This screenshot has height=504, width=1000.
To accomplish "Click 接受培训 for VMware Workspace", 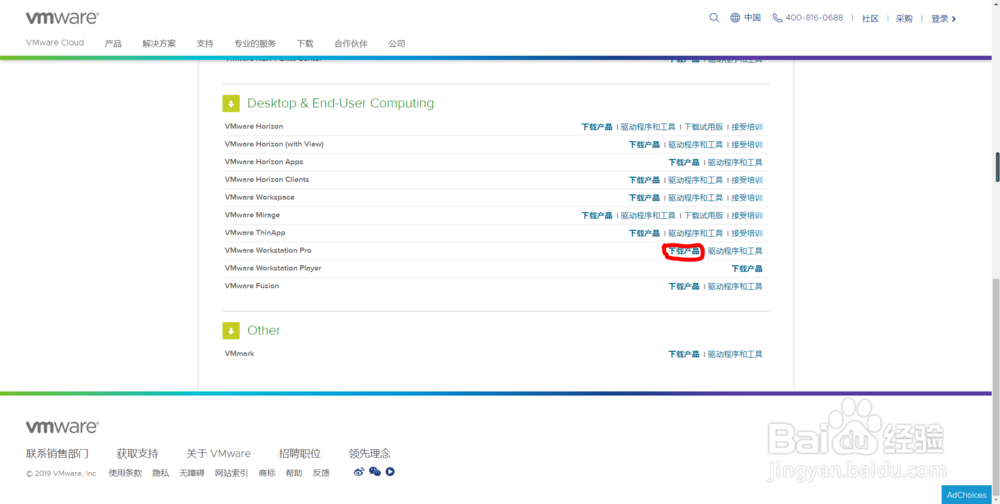I will (x=747, y=198).
